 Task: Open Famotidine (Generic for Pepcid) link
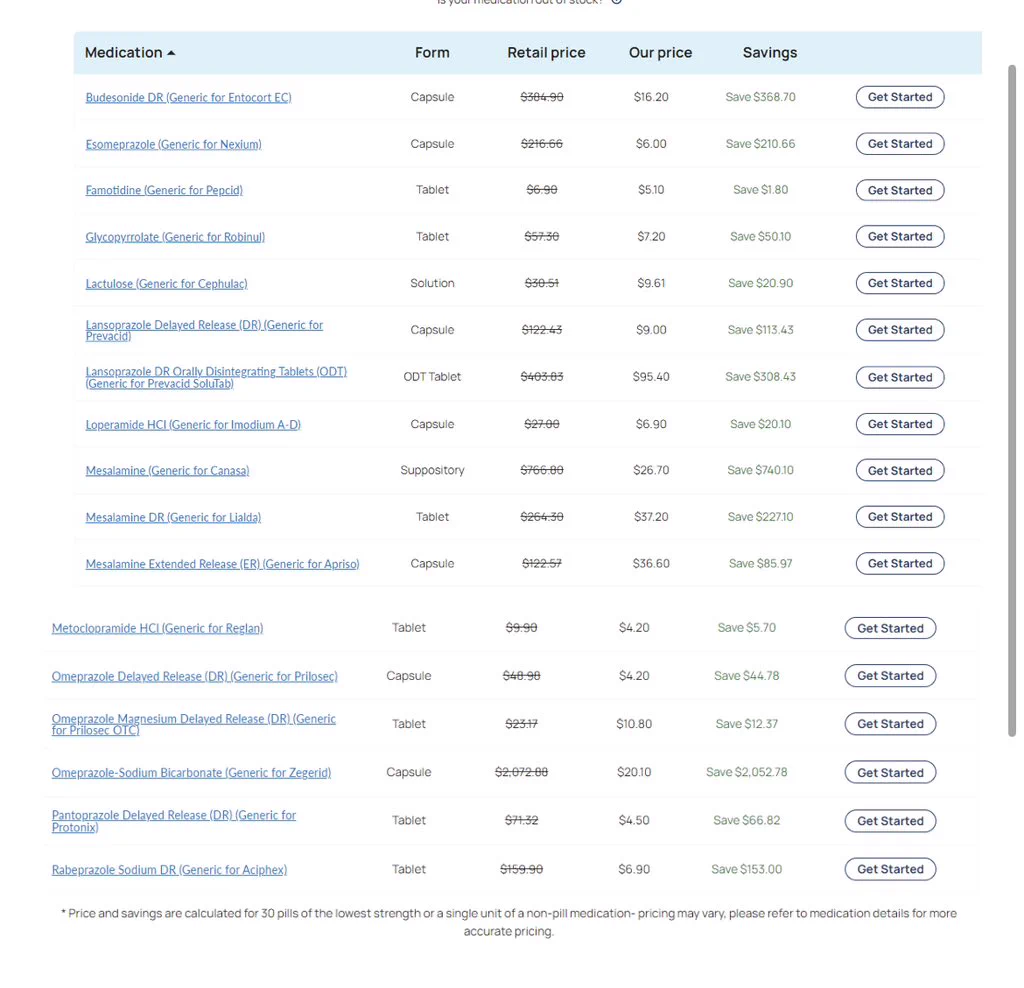[x=164, y=190]
